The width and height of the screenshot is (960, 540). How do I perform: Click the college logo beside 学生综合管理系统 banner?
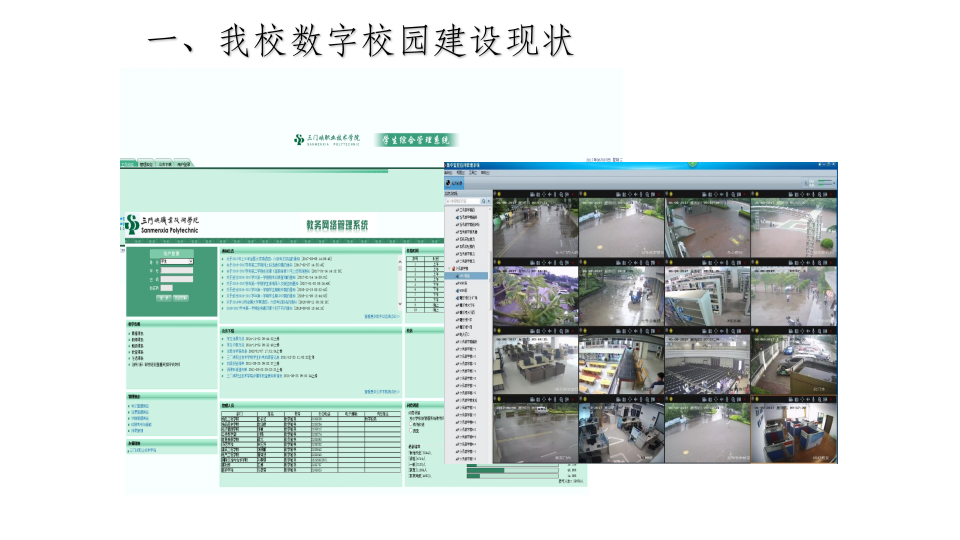coord(327,140)
